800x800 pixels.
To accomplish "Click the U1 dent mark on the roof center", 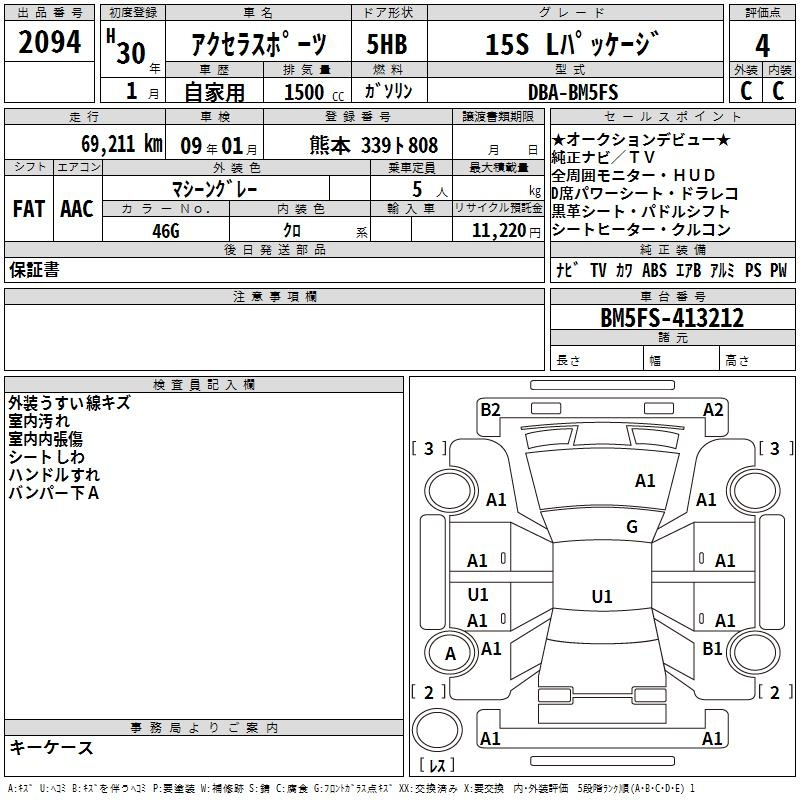I will click(601, 597).
